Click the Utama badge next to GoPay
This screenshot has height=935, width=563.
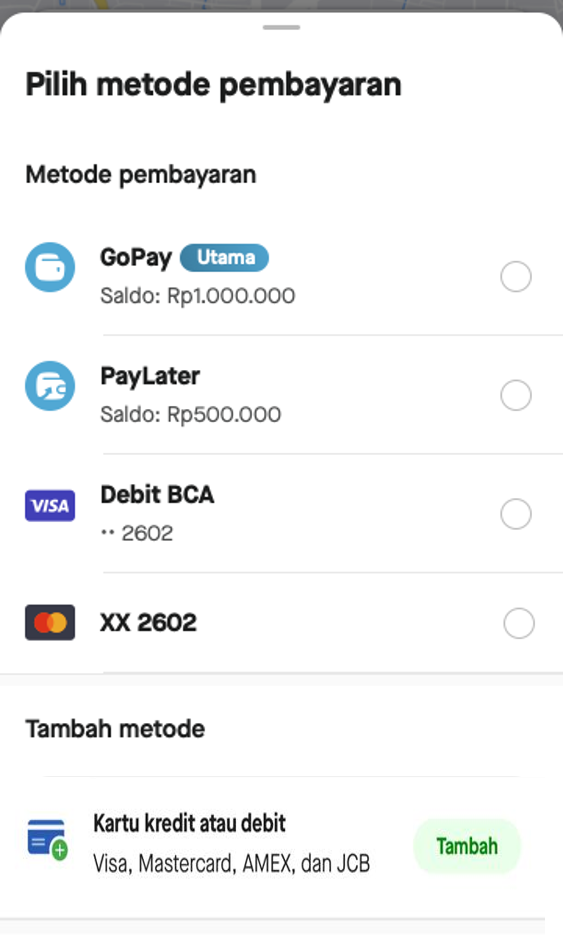tap(224, 258)
